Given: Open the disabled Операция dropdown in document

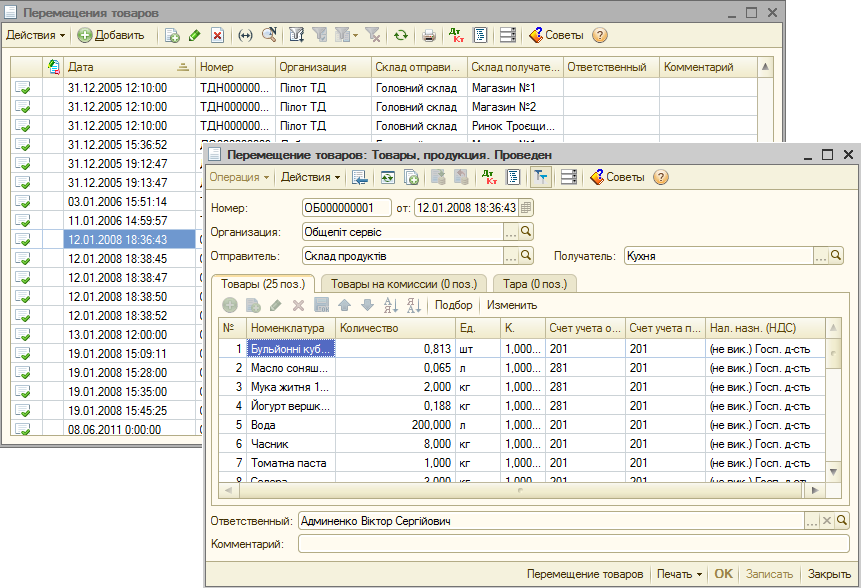Looking at the screenshot, I should [x=239, y=177].
